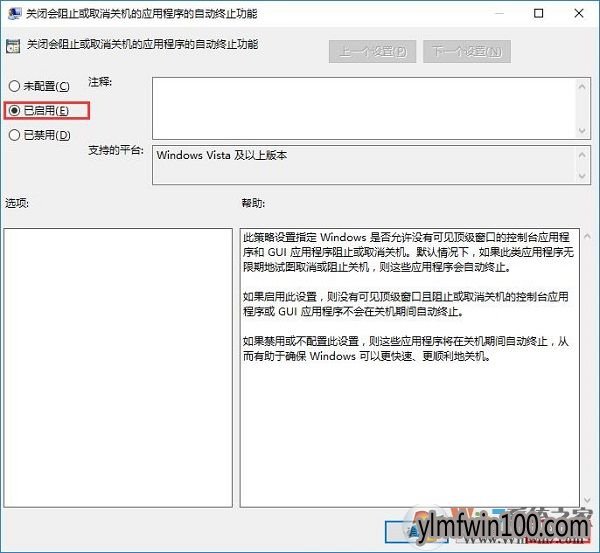Screen dimensions: 600x553
Task: Click the policy heading 关闭会阻止或取消关机的应用程序的自动终止功能
Action: click(x=143, y=45)
